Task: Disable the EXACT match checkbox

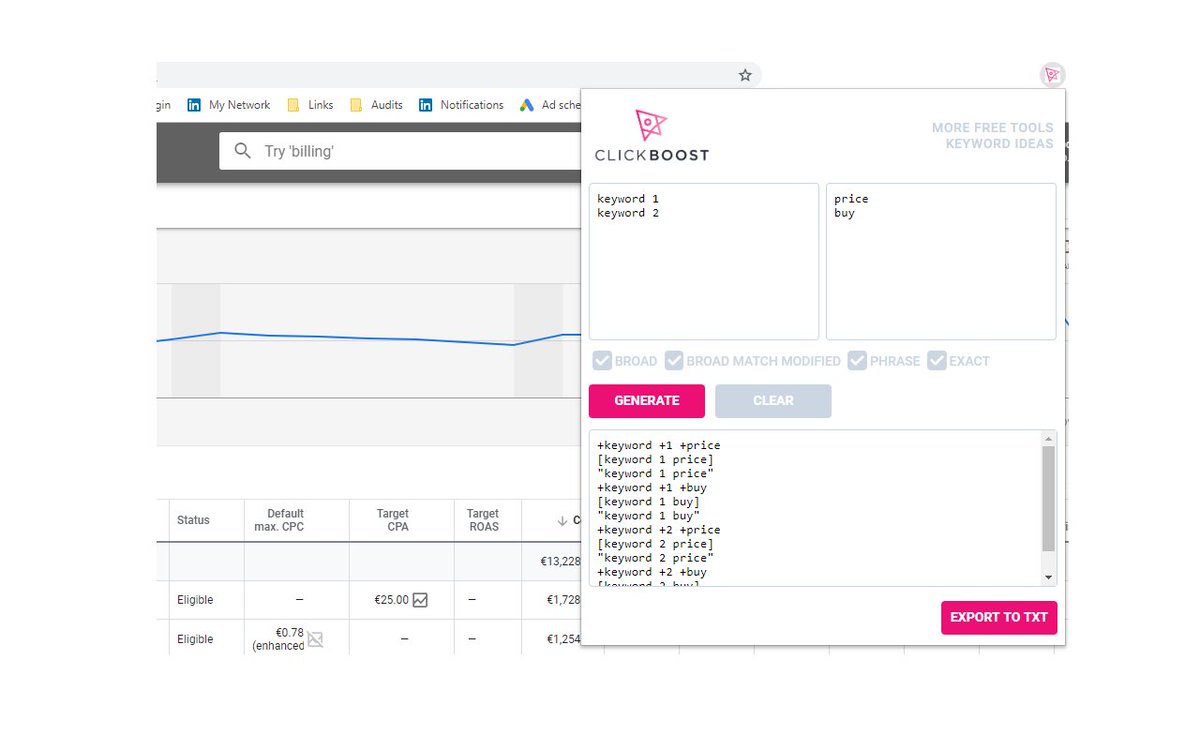Action: tap(937, 361)
